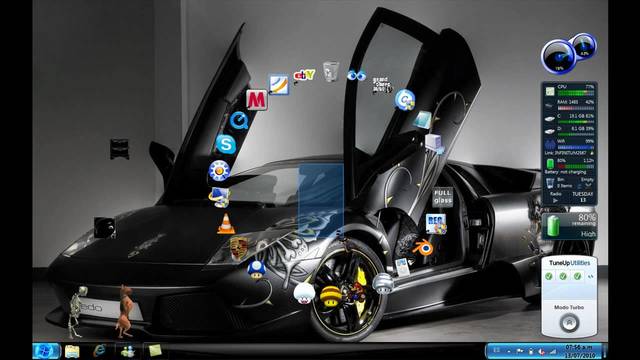
Task: Click the blue Mario mushroom icon
Action: [256, 270]
